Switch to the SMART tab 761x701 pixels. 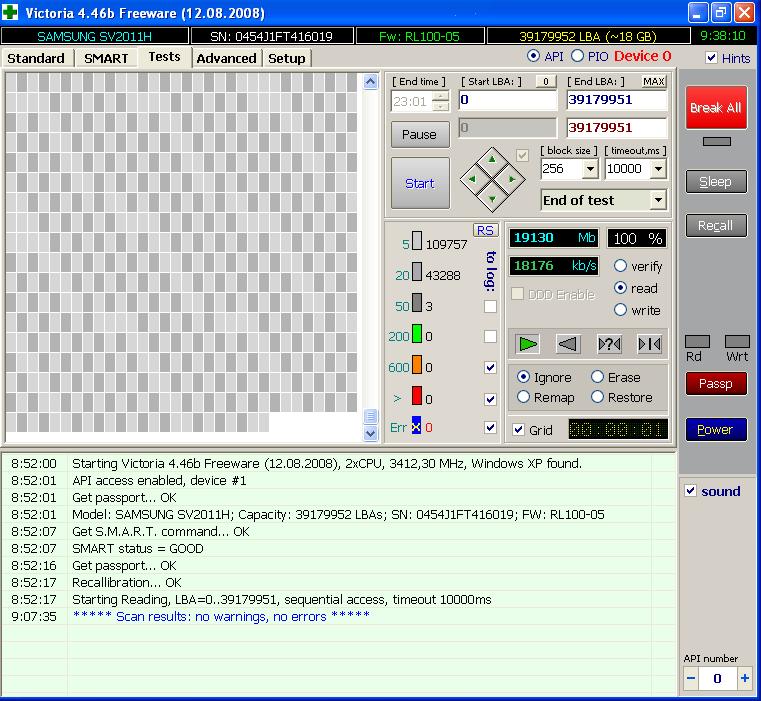pos(106,58)
